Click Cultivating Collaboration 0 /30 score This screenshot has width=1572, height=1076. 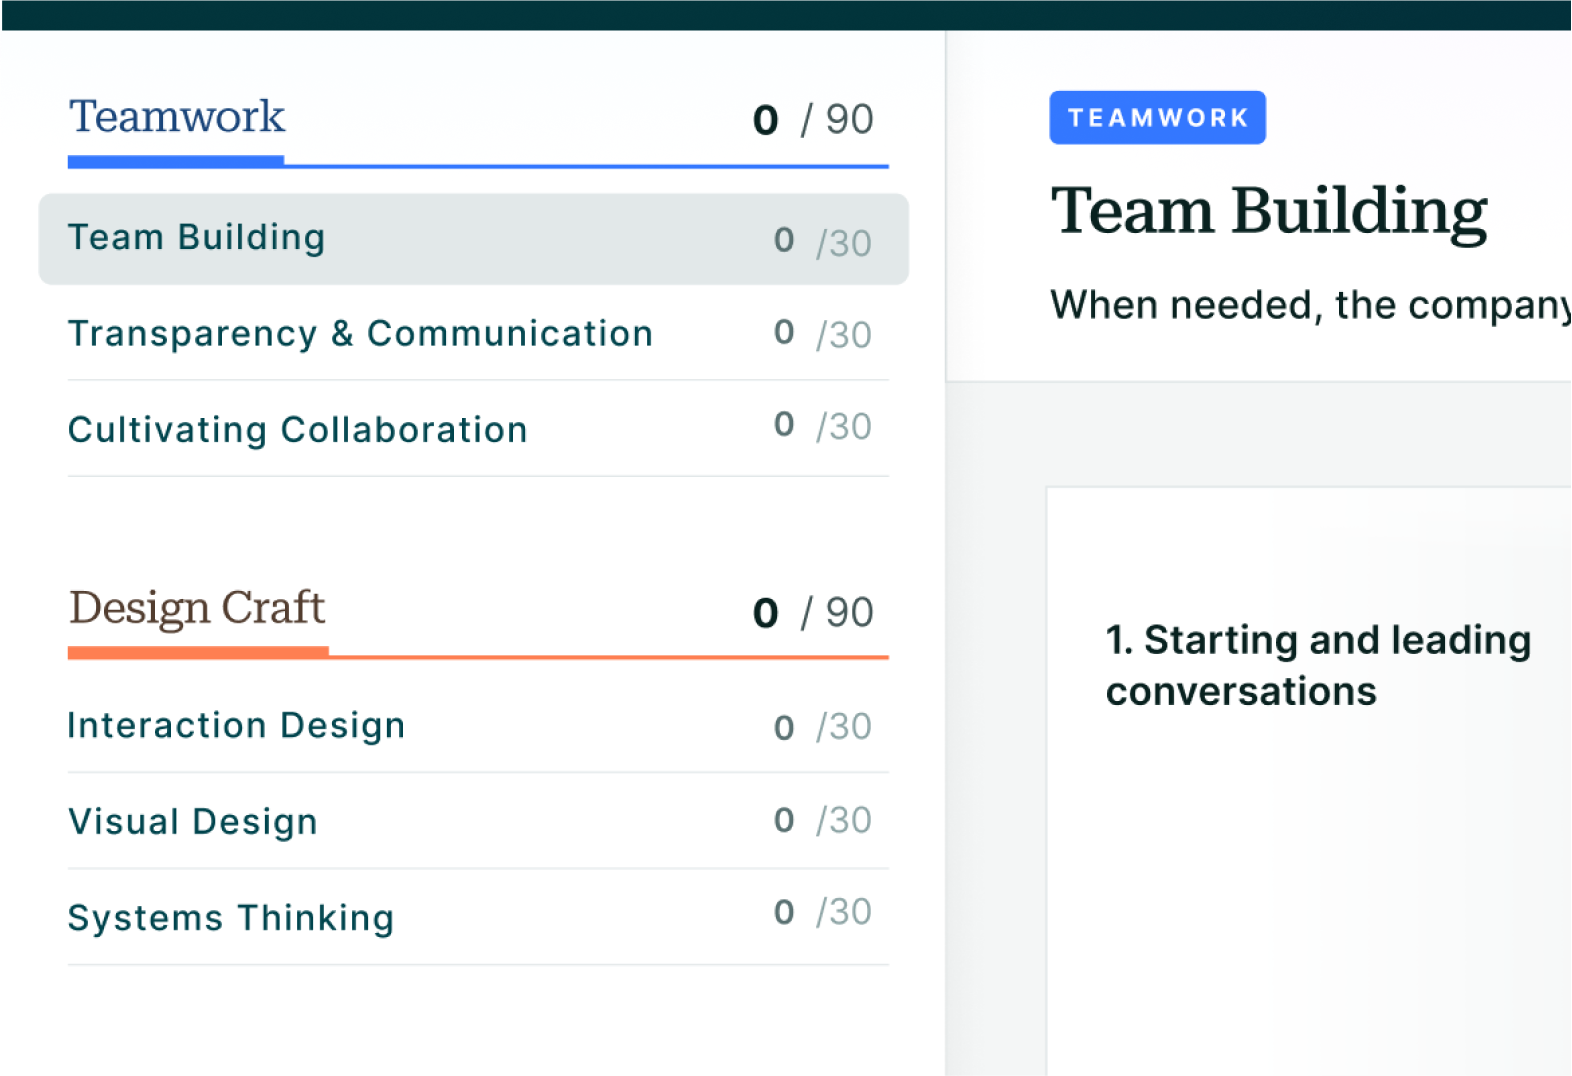coord(823,426)
